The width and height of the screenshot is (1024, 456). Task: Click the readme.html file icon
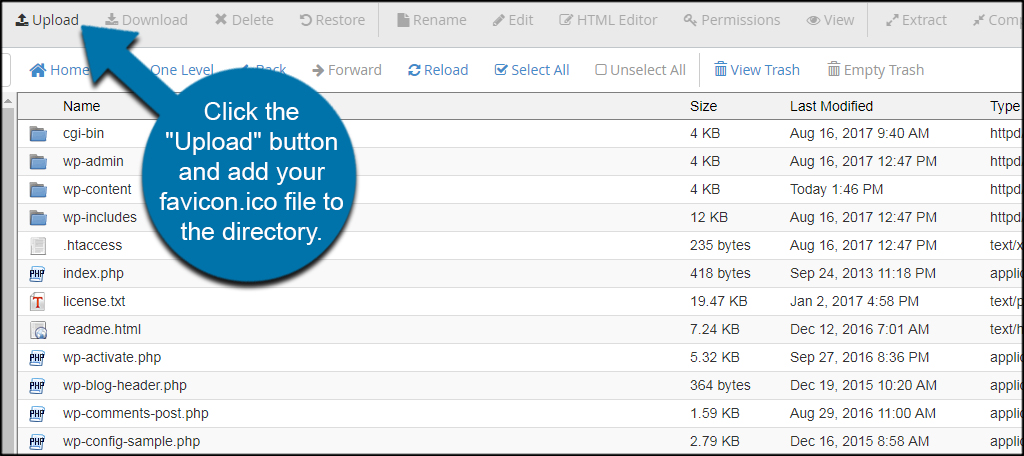(x=39, y=330)
